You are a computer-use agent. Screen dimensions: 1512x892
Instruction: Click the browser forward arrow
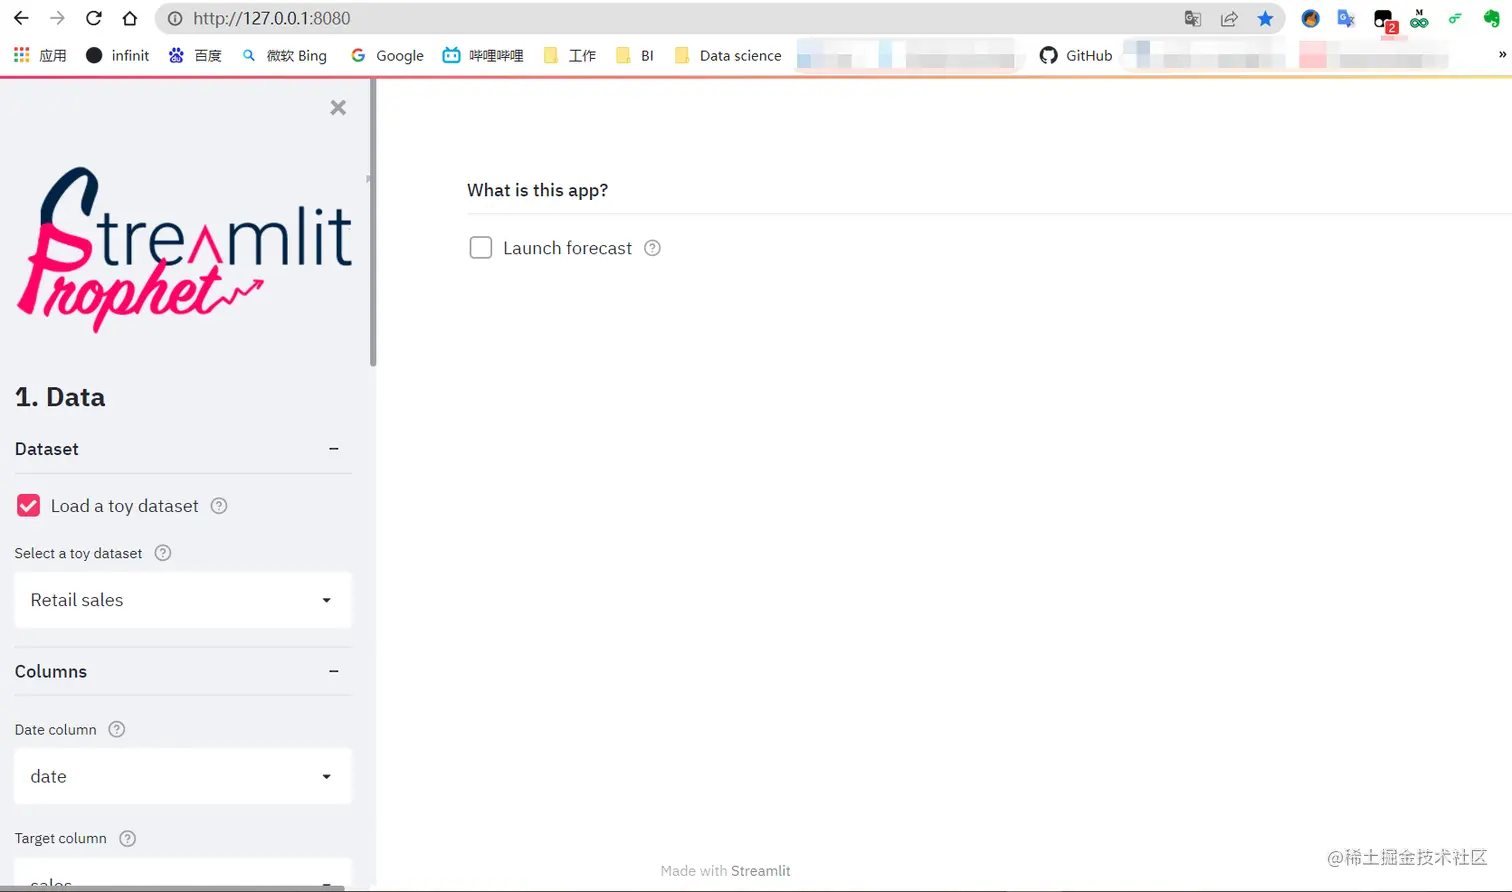point(57,18)
